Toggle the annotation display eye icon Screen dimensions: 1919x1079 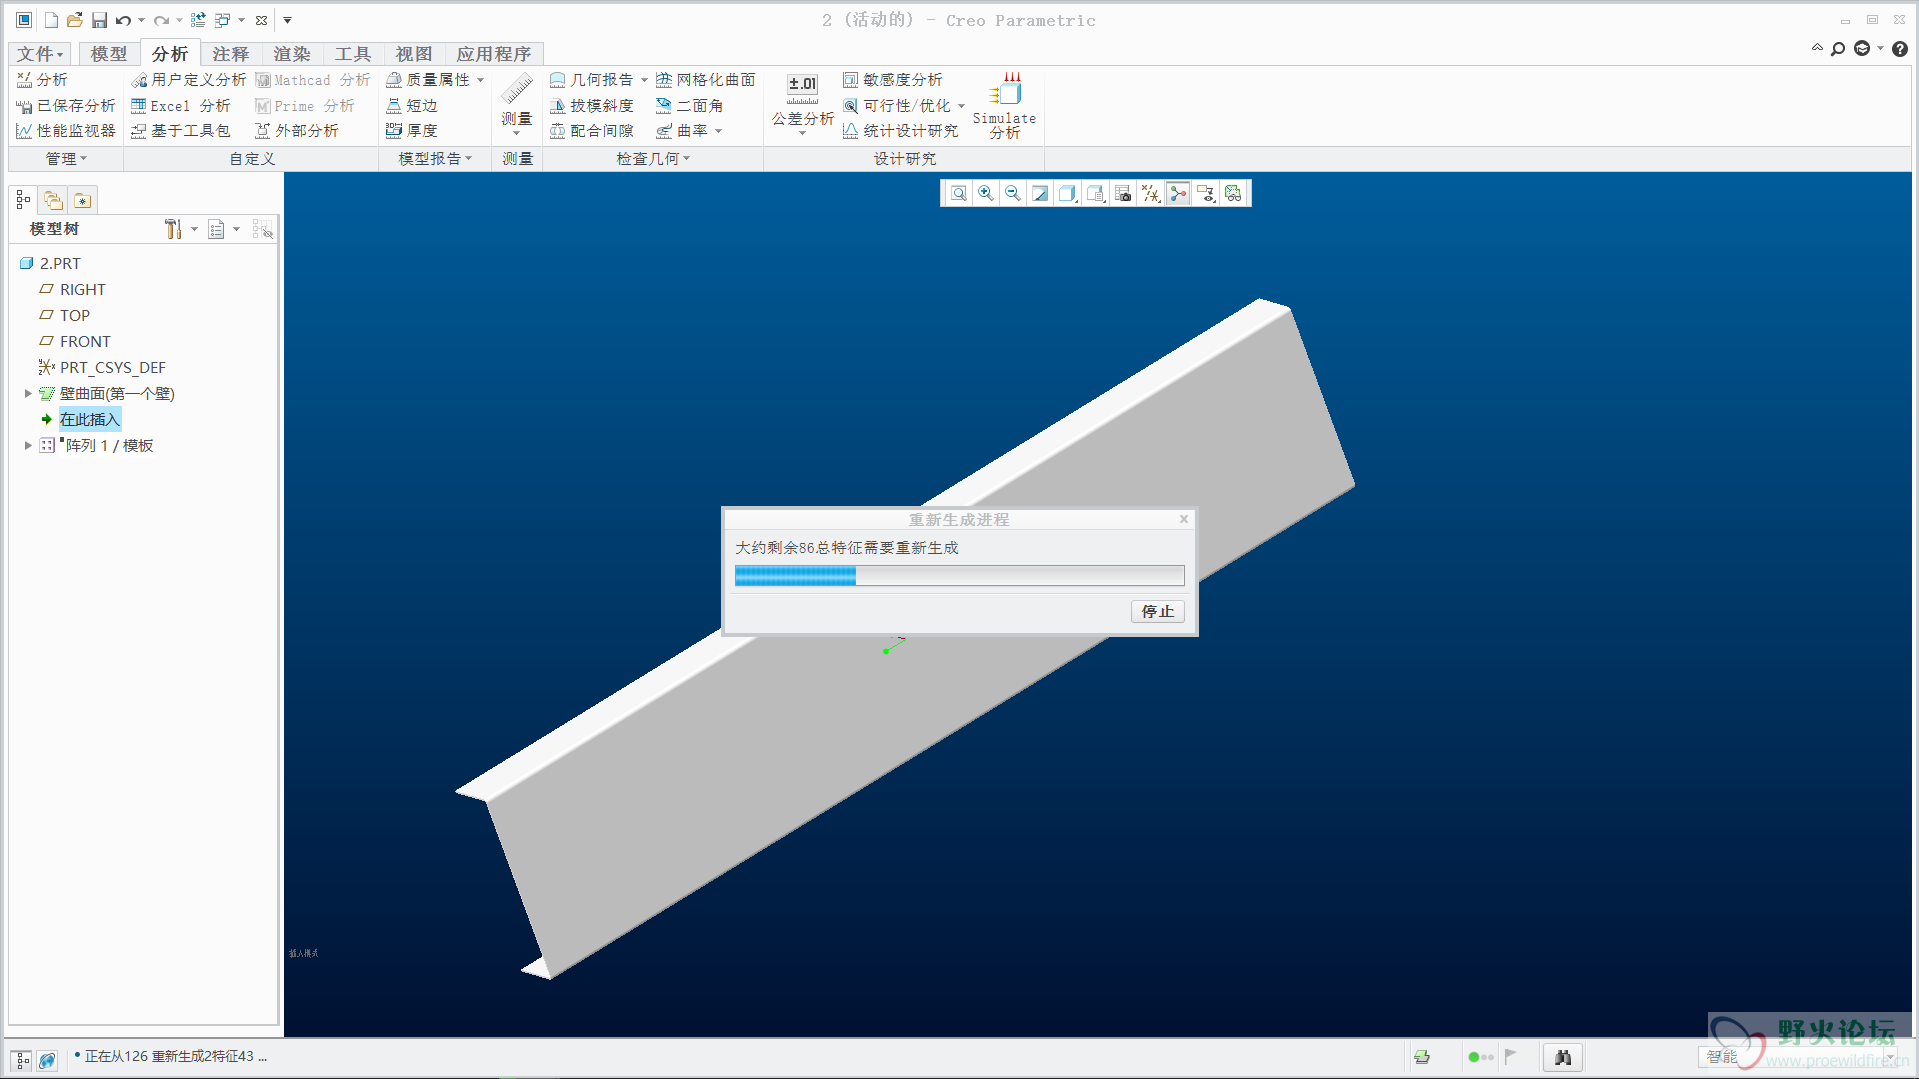coord(1206,194)
